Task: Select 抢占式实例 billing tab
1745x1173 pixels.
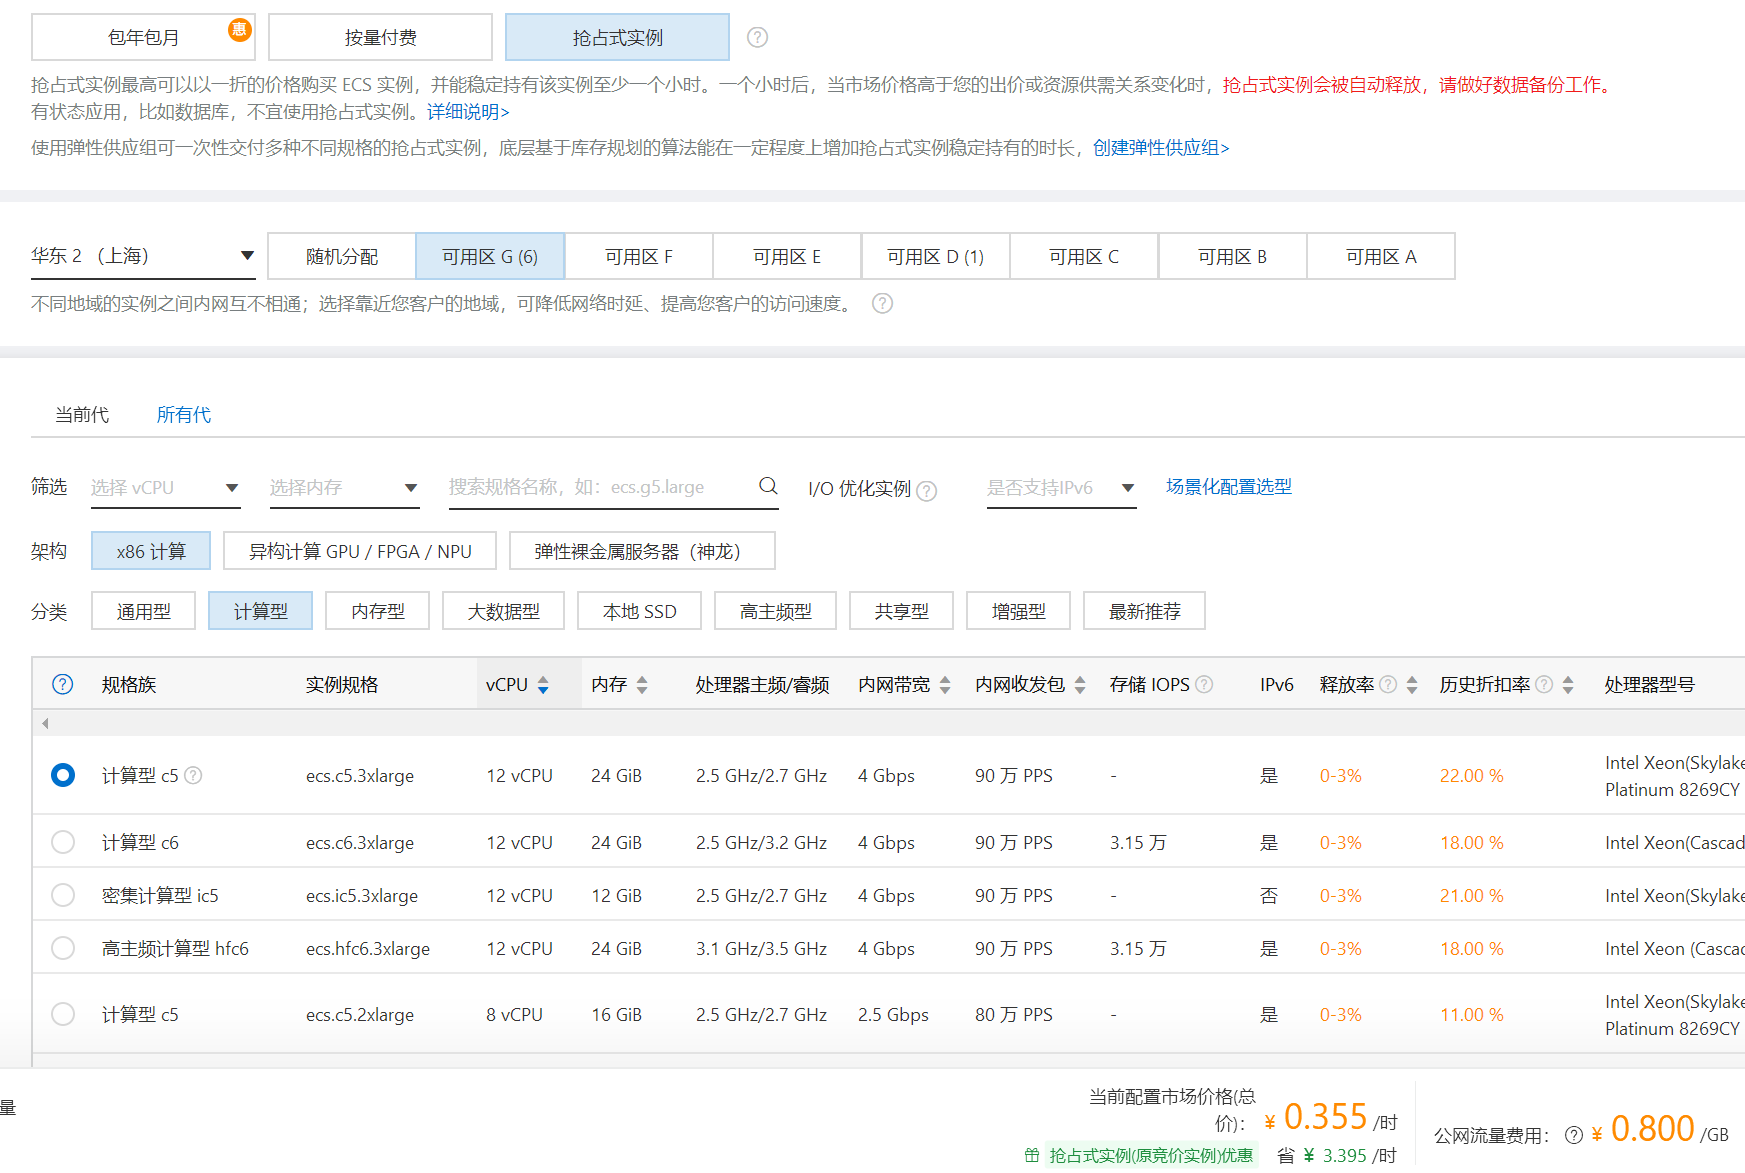Action: [617, 37]
